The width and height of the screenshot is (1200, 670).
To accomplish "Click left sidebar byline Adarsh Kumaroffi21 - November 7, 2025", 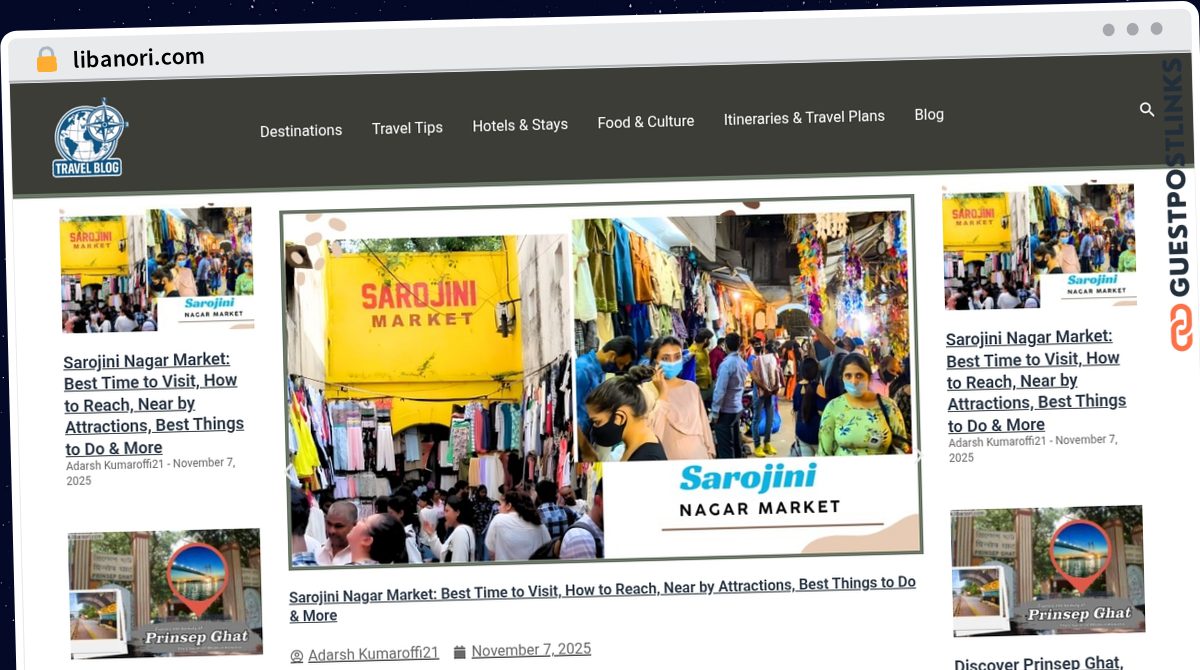I will pyautogui.click(x=151, y=472).
